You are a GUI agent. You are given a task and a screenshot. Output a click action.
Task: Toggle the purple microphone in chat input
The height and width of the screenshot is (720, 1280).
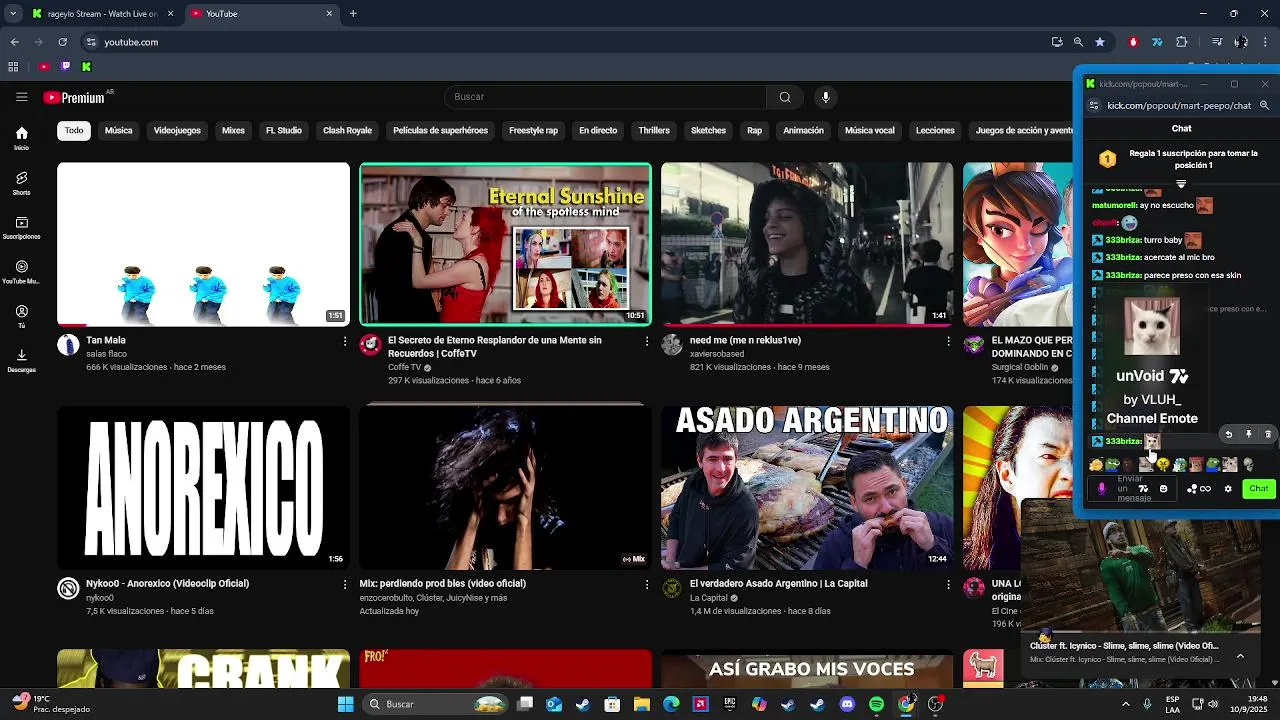click(1102, 489)
